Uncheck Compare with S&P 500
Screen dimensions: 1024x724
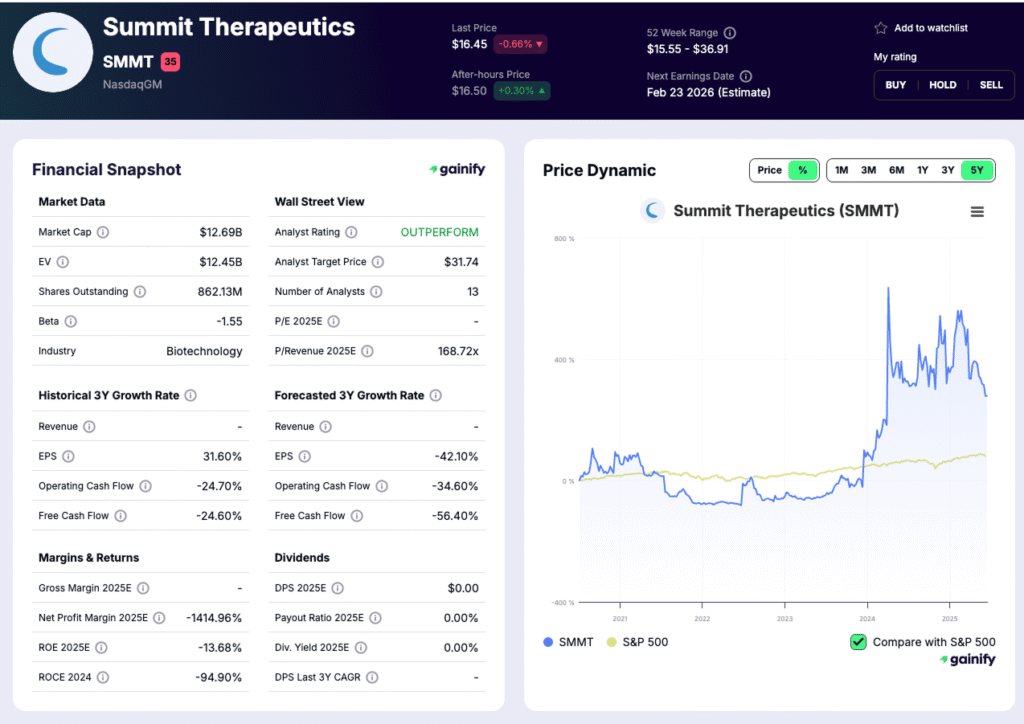(x=857, y=642)
